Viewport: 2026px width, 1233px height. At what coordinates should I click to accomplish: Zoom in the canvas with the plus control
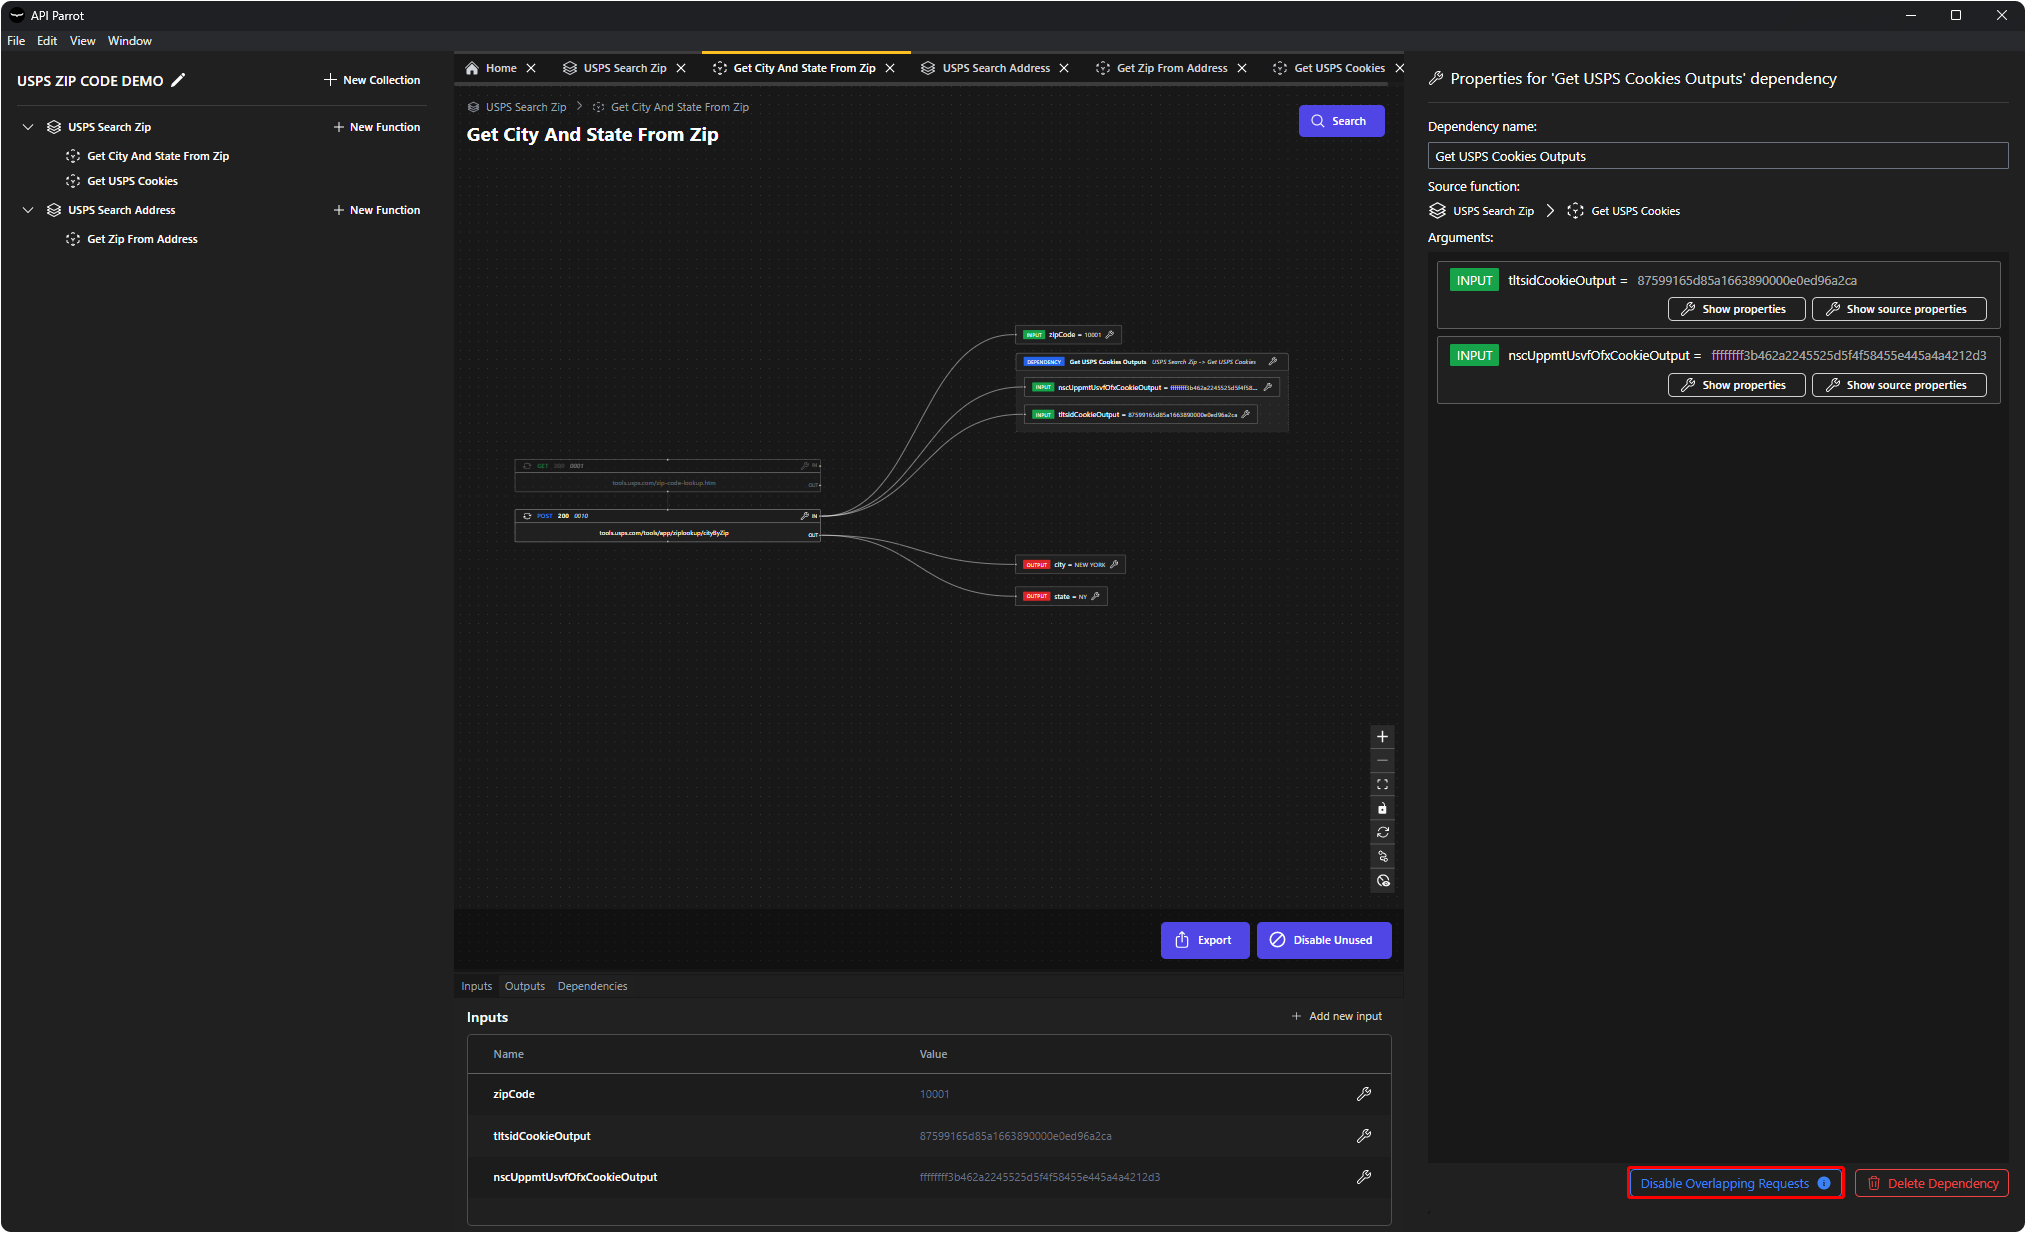tap(1382, 737)
